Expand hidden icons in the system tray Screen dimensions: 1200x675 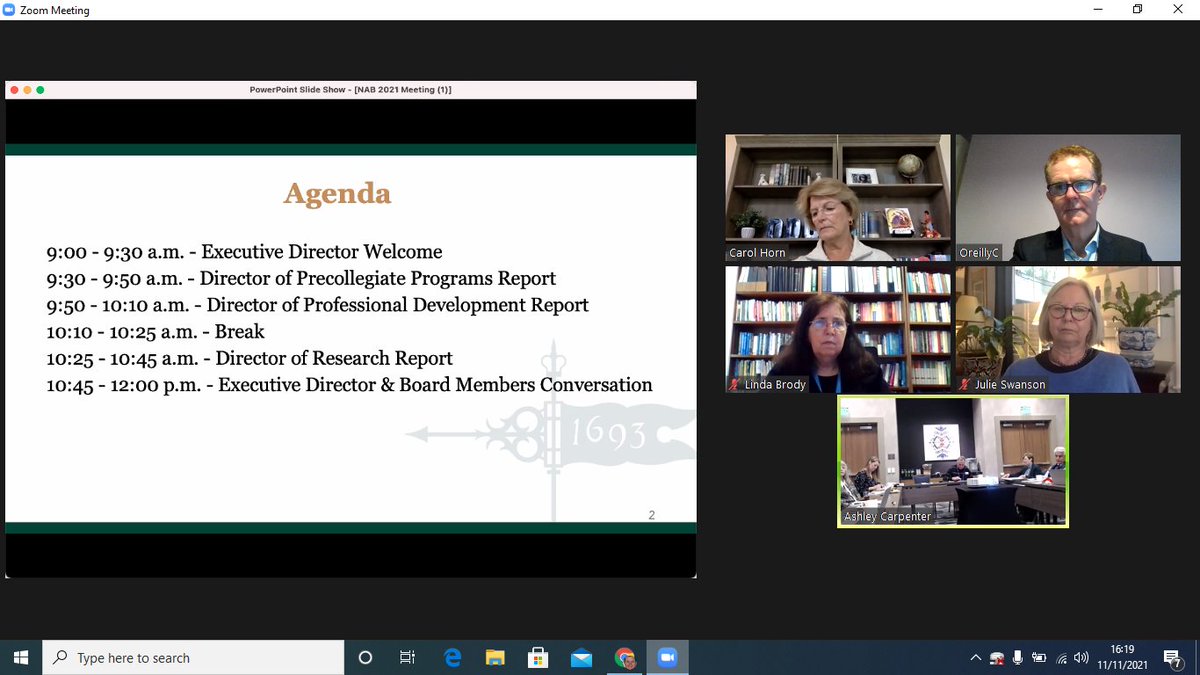click(x=975, y=658)
